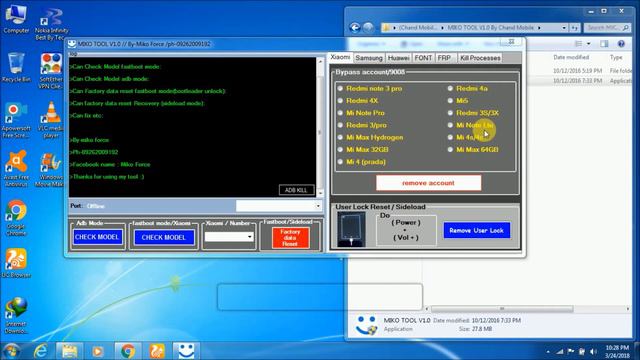This screenshot has height=360, width=640.
Task: Select Mi 4 (prada) option
Action: tap(340, 162)
